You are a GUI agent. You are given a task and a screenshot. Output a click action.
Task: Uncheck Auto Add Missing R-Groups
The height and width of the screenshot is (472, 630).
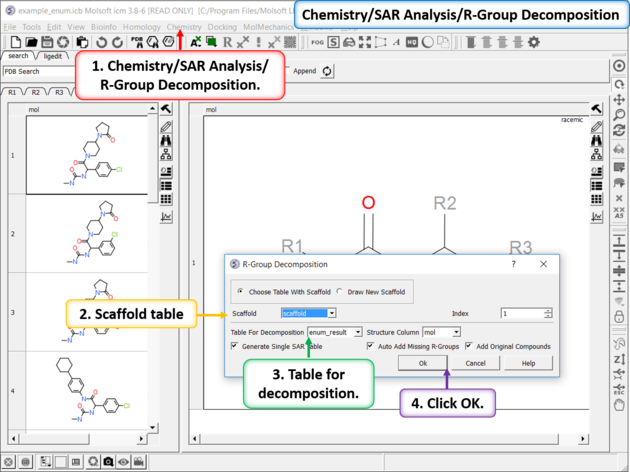pyautogui.click(x=371, y=346)
